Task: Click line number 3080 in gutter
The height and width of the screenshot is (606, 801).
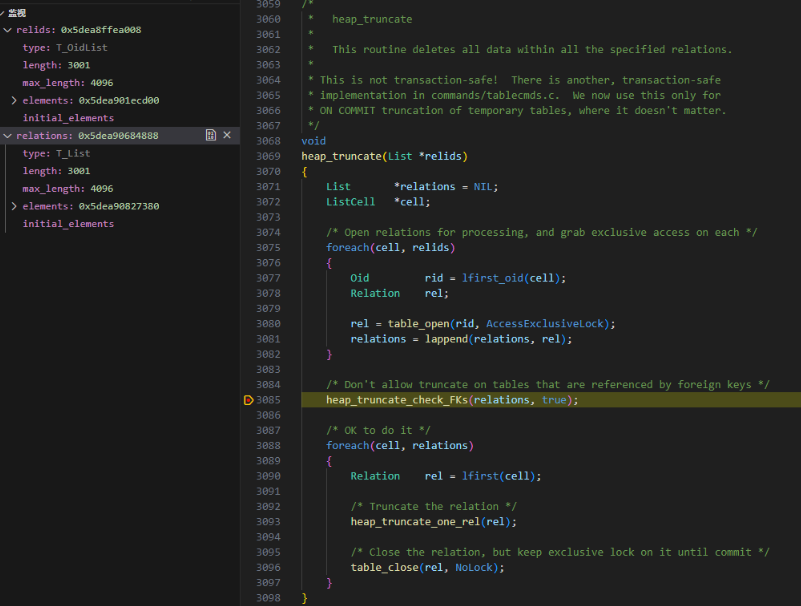Action: [x=268, y=324]
